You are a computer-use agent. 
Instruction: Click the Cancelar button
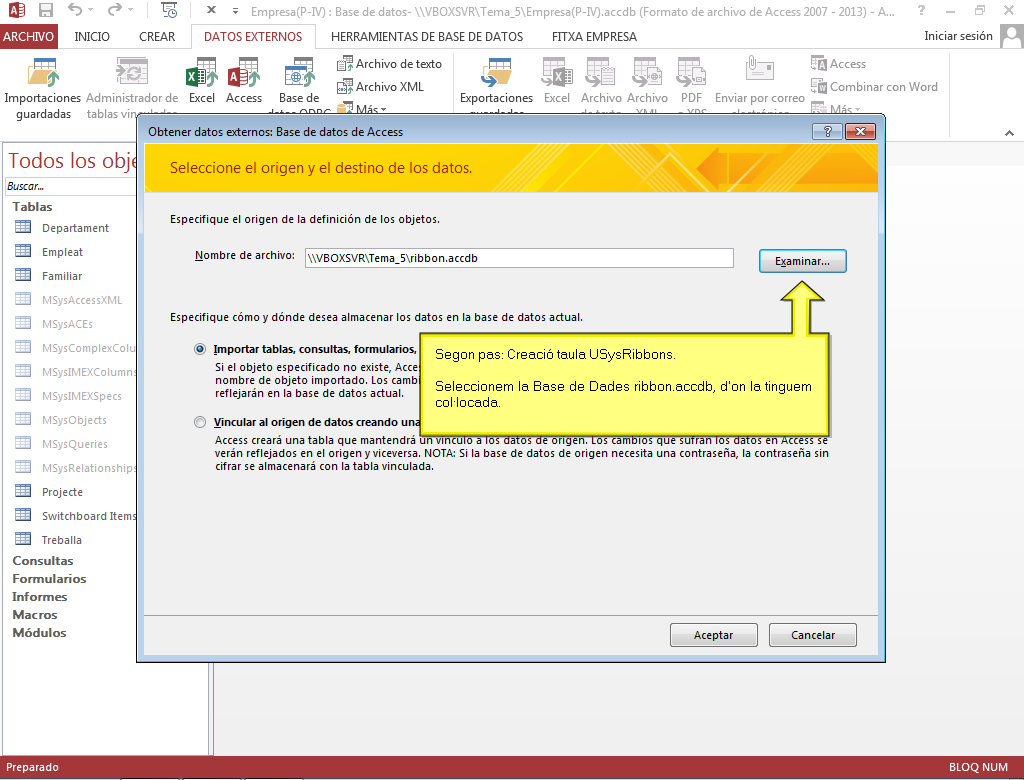(812, 635)
